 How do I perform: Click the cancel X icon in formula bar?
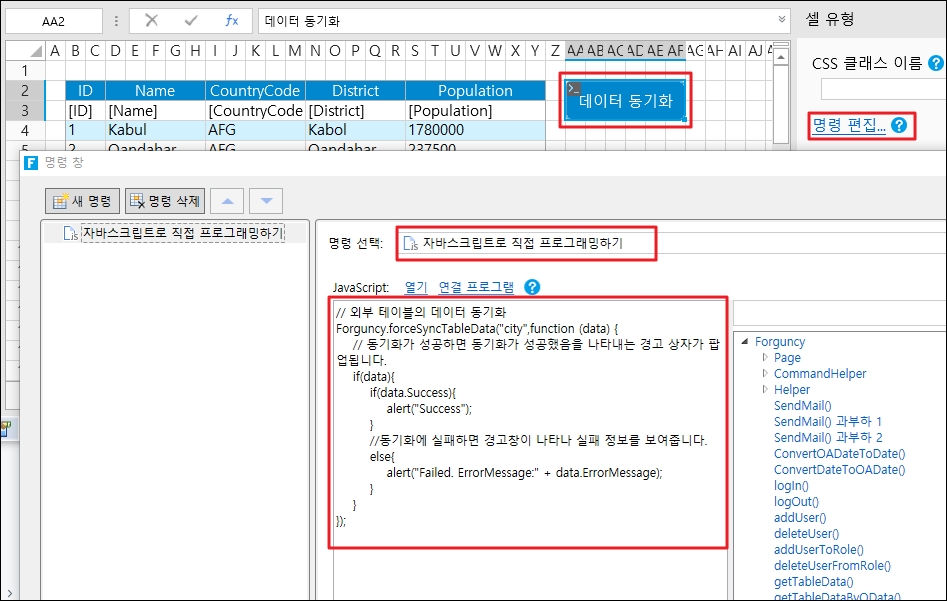coord(151,20)
